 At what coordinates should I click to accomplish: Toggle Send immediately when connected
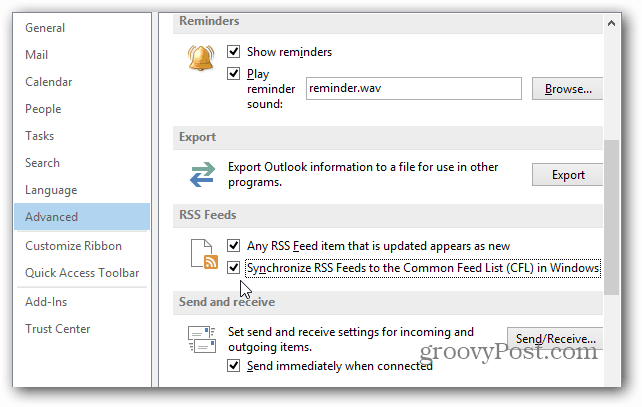coord(233,366)
